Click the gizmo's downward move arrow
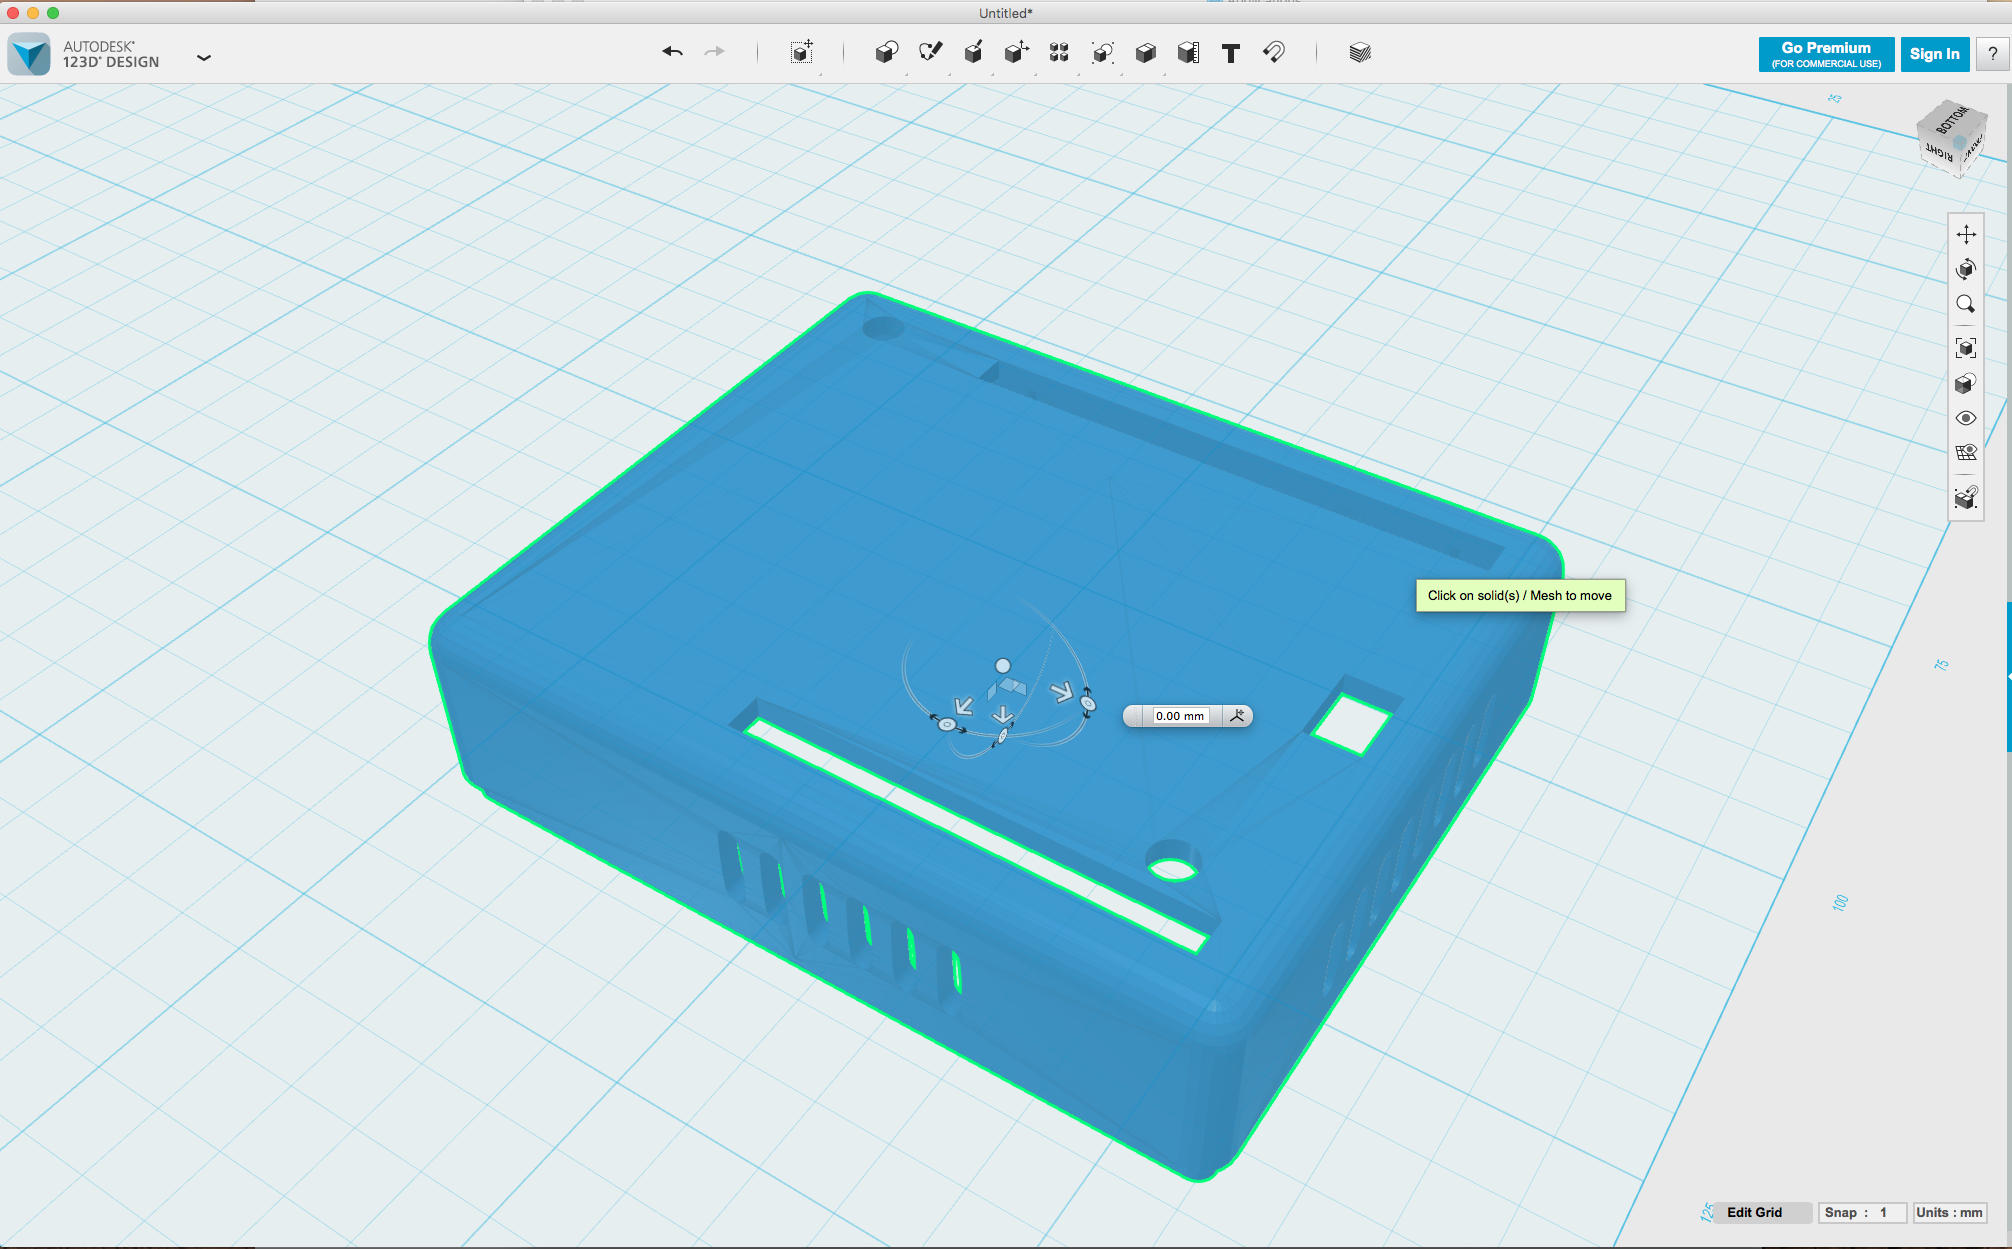The width and height of the screenshot is (2012, 1249). (1003, 715)
